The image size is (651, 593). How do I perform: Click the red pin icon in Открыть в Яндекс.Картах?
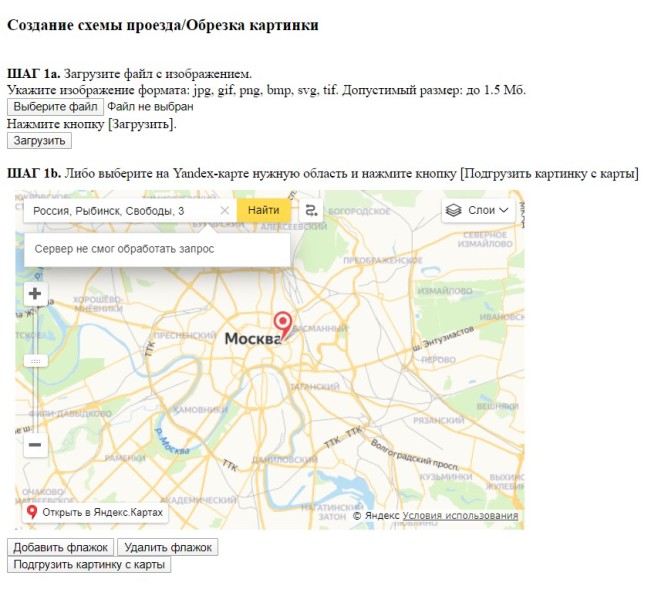pos(32,512)
